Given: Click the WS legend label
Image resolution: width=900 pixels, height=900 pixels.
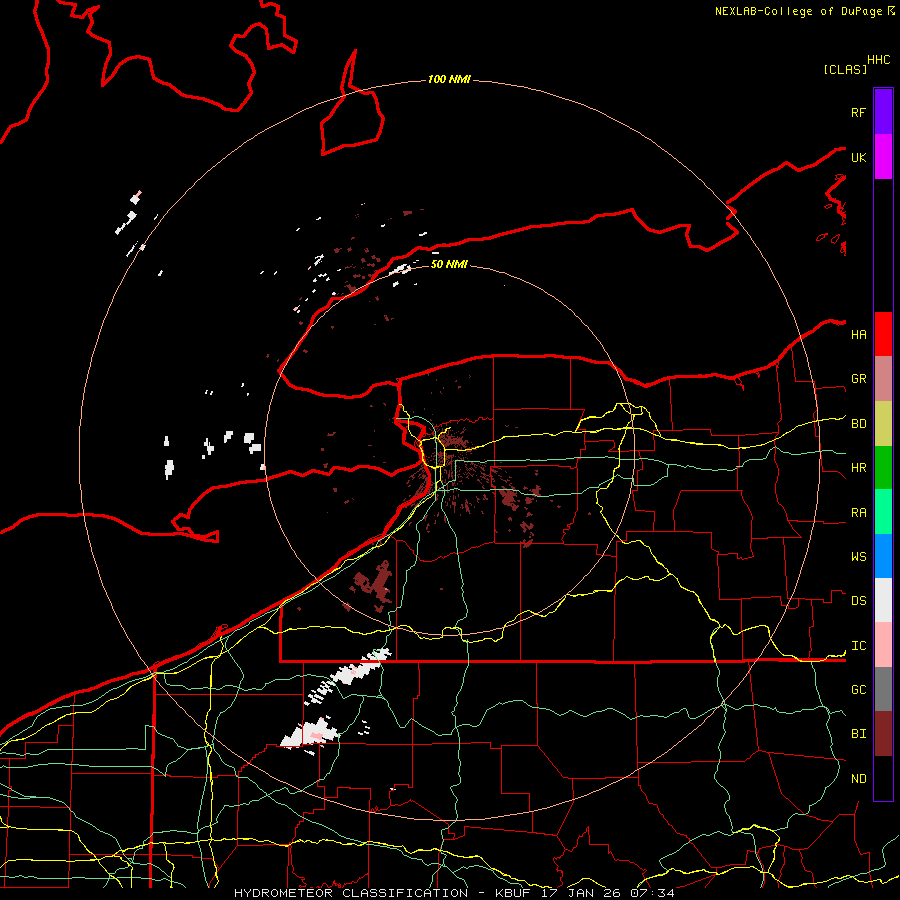Looking at the screenshot, I should (858, 557).
